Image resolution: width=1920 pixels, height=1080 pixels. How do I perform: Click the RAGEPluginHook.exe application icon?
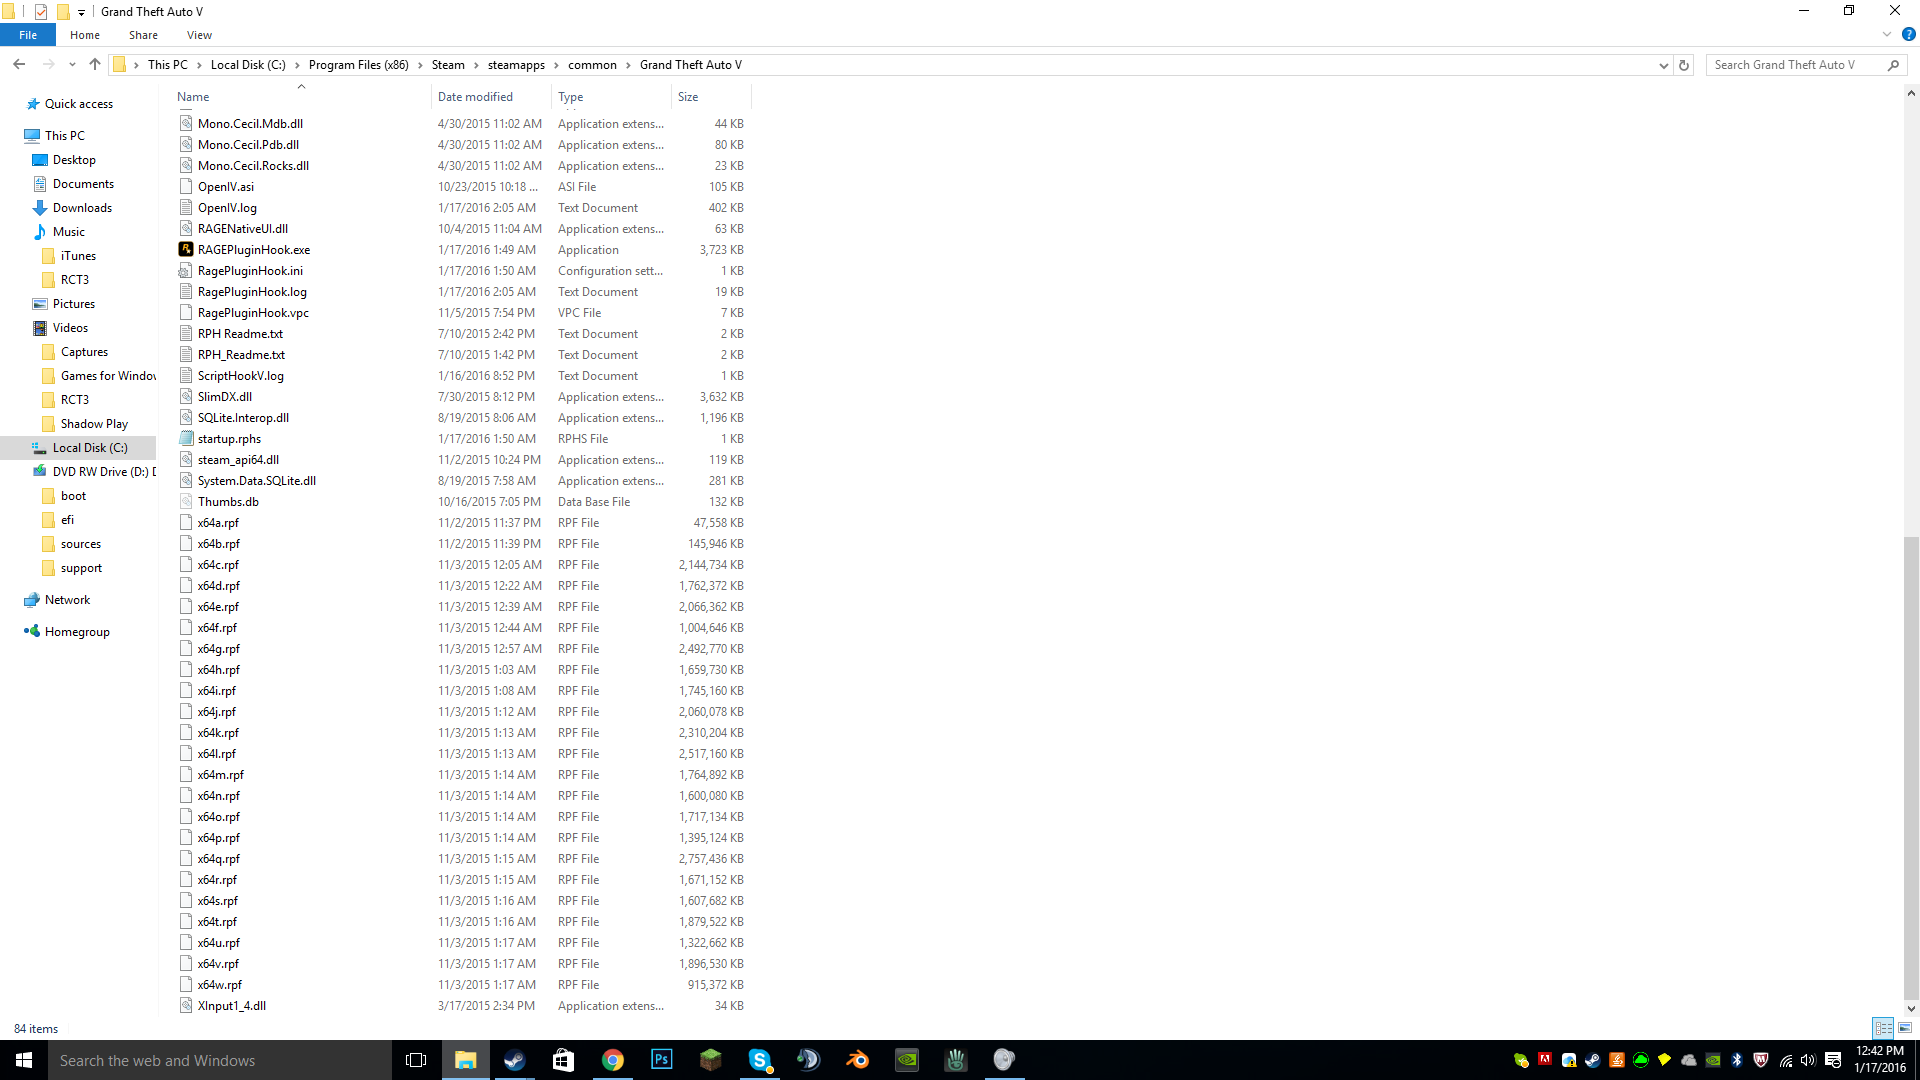pyautogui.click(x=186, y=250)
